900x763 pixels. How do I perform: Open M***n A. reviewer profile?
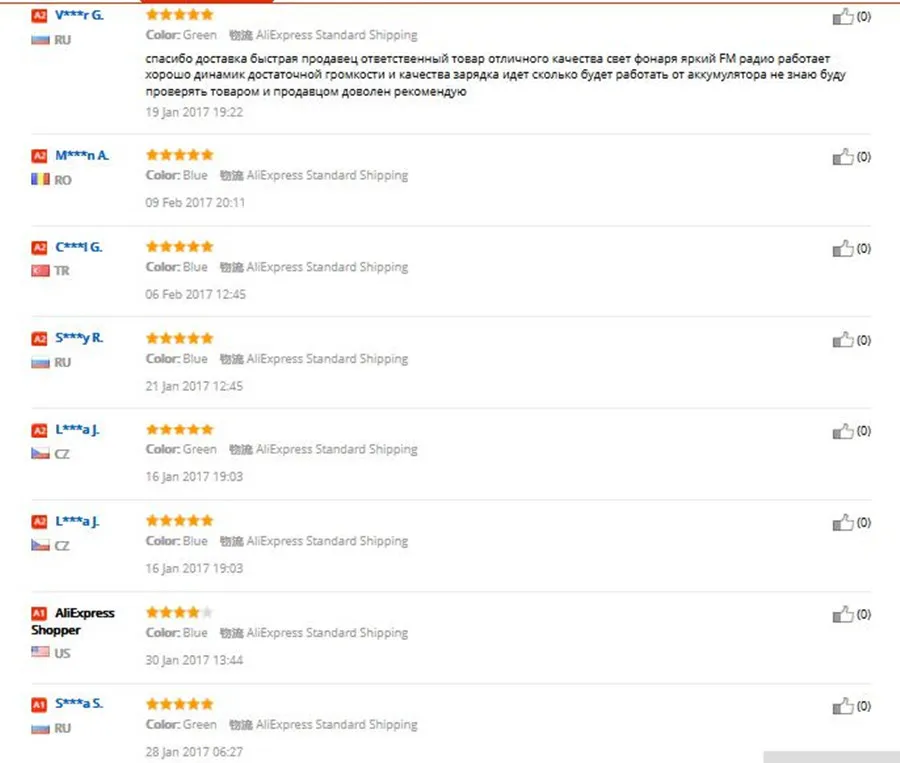[x=82, y=156]
